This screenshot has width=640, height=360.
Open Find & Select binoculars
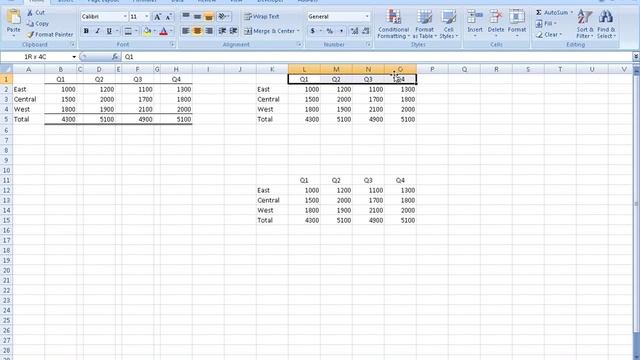pos(606,24)
